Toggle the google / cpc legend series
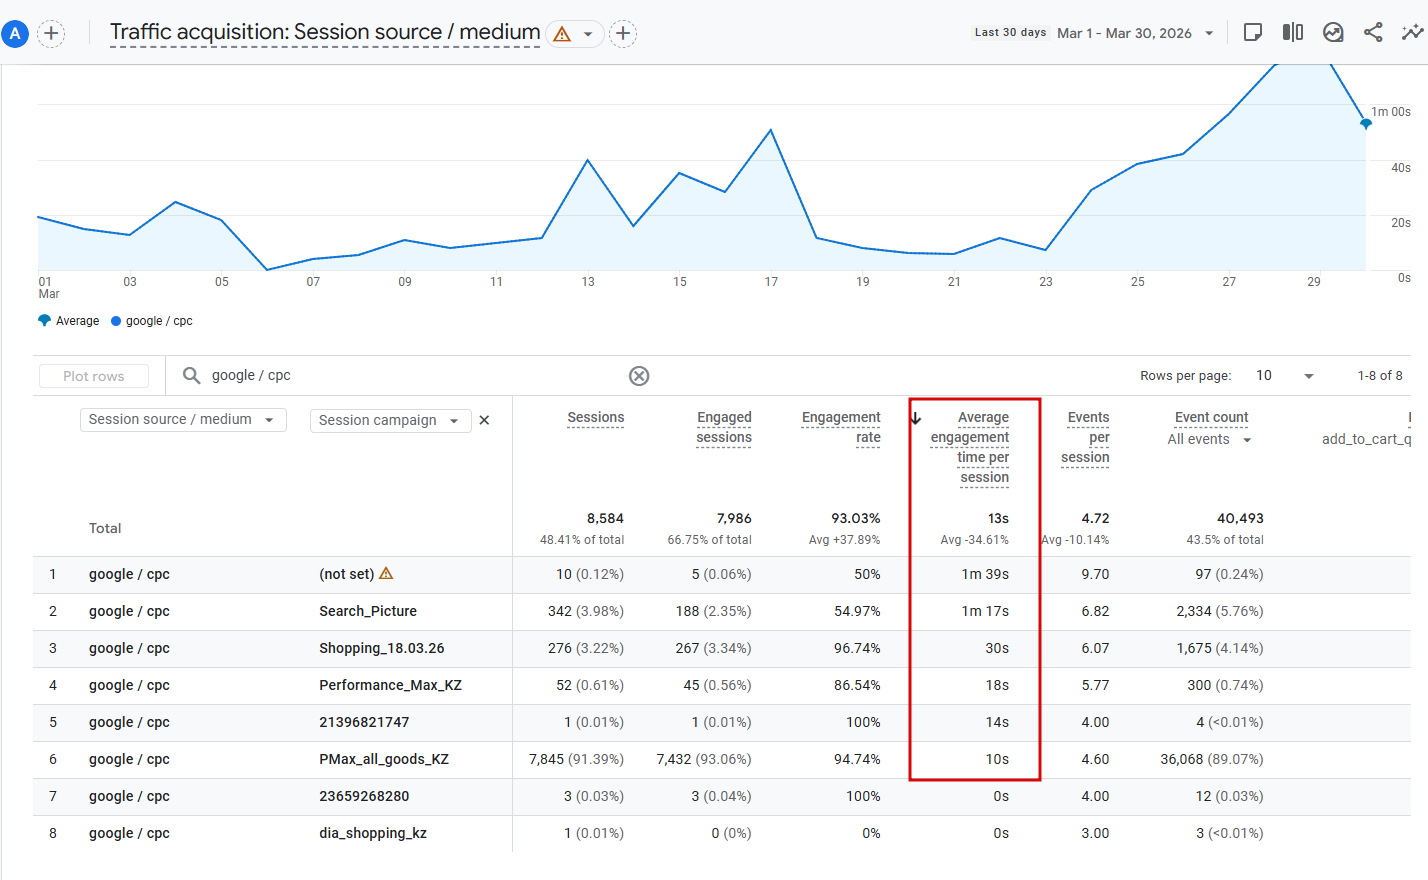Viewport: 1428px width, 880px height. click(x=152, y=321)
